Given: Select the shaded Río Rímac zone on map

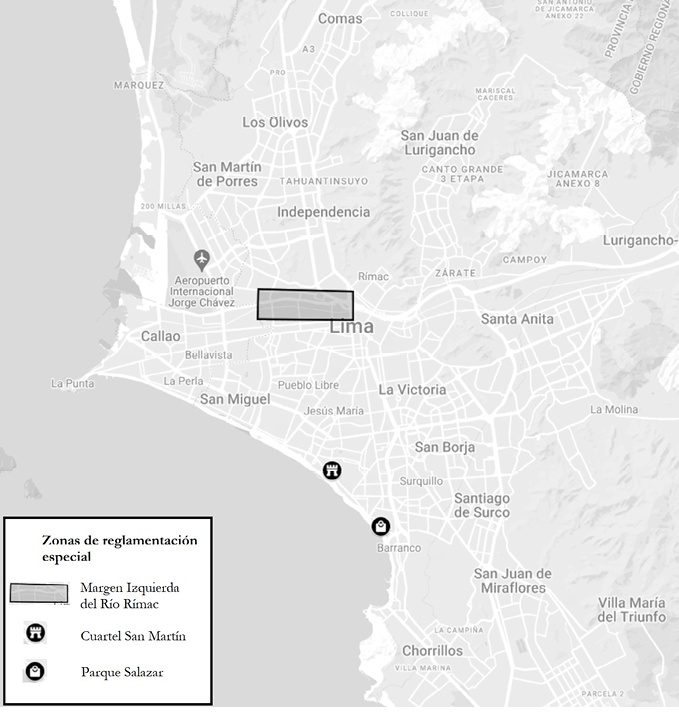Looking at the screenshot, I should pyautogui.click(x=305, y=305).
